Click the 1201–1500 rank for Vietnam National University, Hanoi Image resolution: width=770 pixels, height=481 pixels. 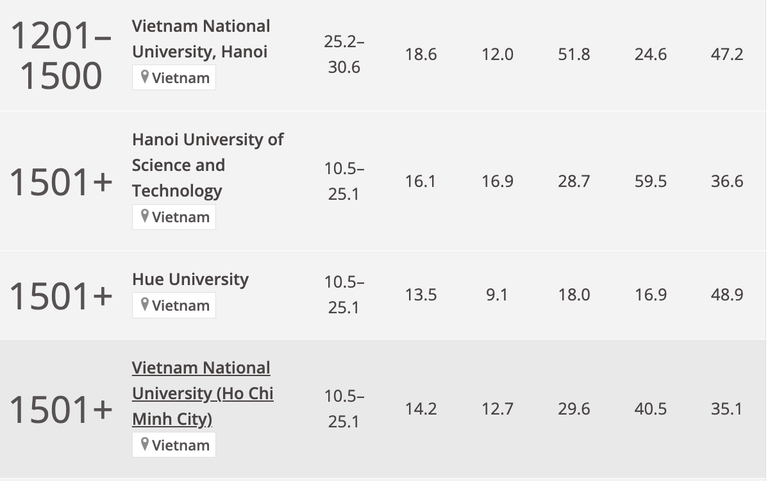61,56
